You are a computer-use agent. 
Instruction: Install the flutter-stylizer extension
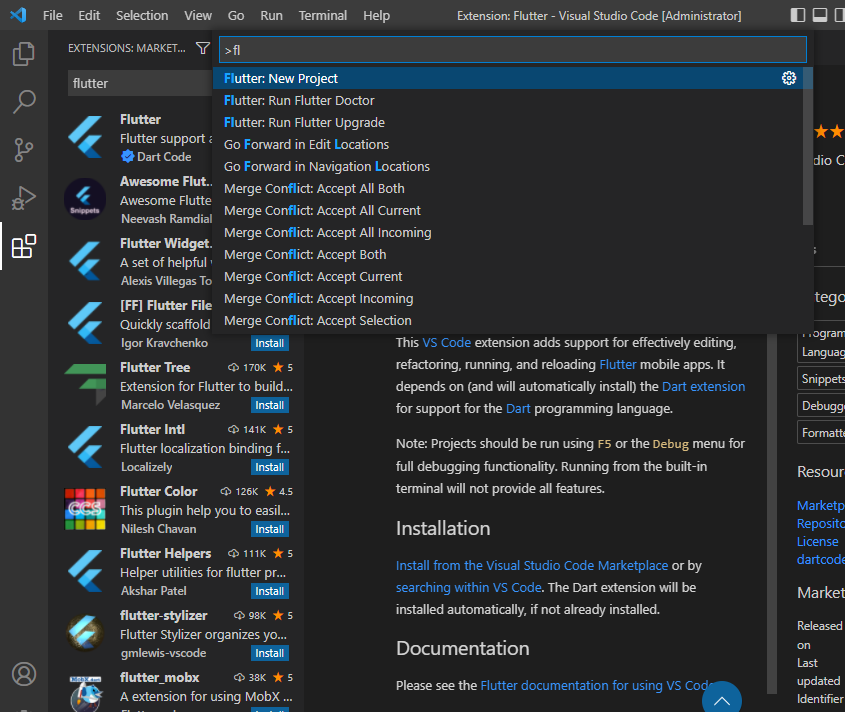(x=269, y=653)
